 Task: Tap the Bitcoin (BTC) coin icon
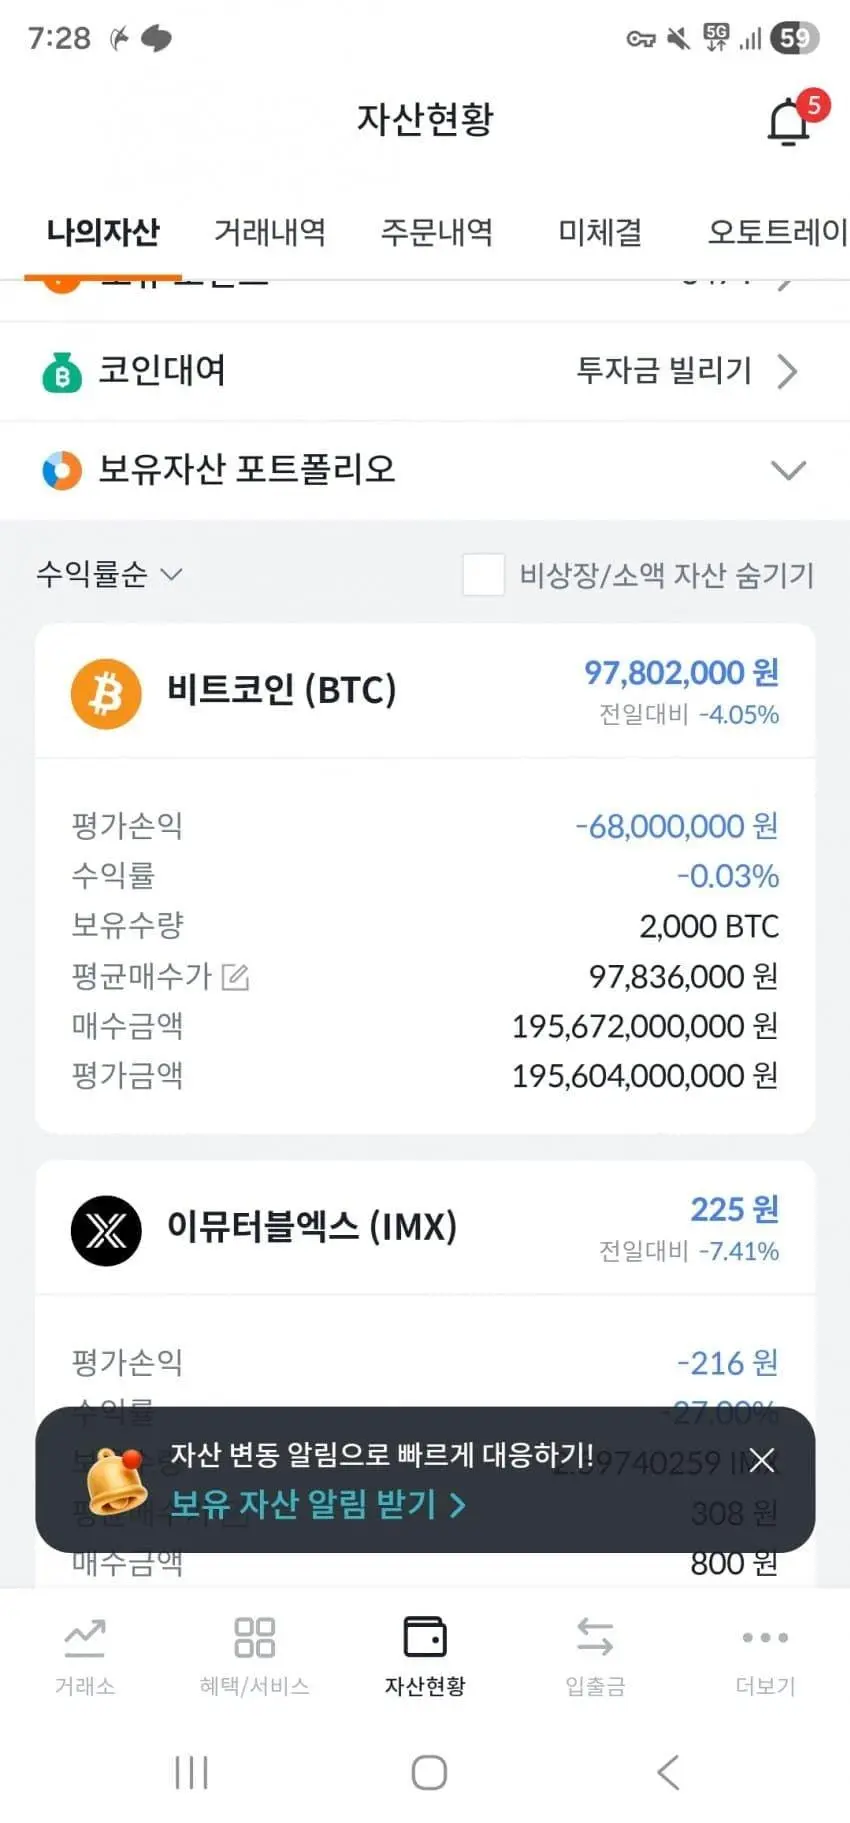pyautogui.click(x=106, y=693)
